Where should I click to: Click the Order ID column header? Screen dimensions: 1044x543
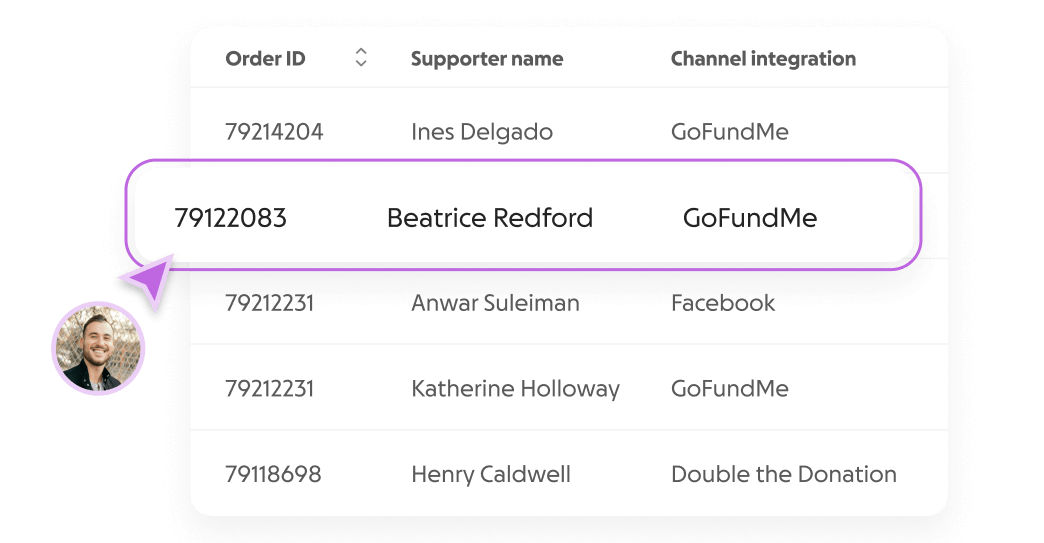click(265, 59)
